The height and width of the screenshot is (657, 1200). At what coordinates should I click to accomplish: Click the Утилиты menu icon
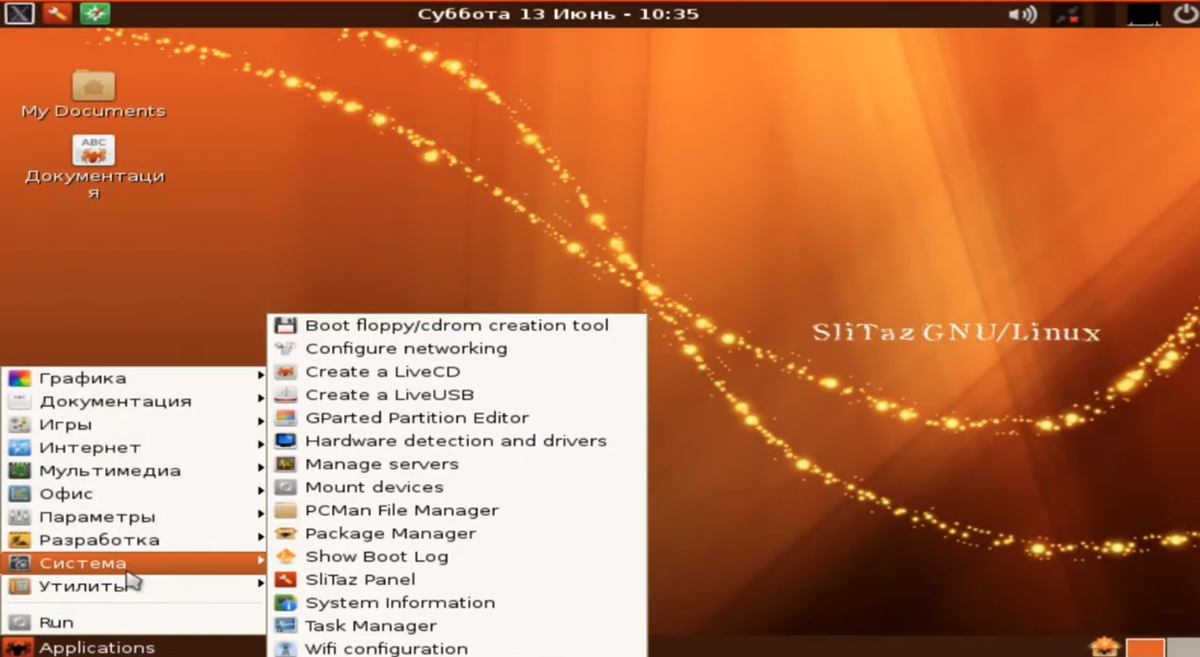19,586
